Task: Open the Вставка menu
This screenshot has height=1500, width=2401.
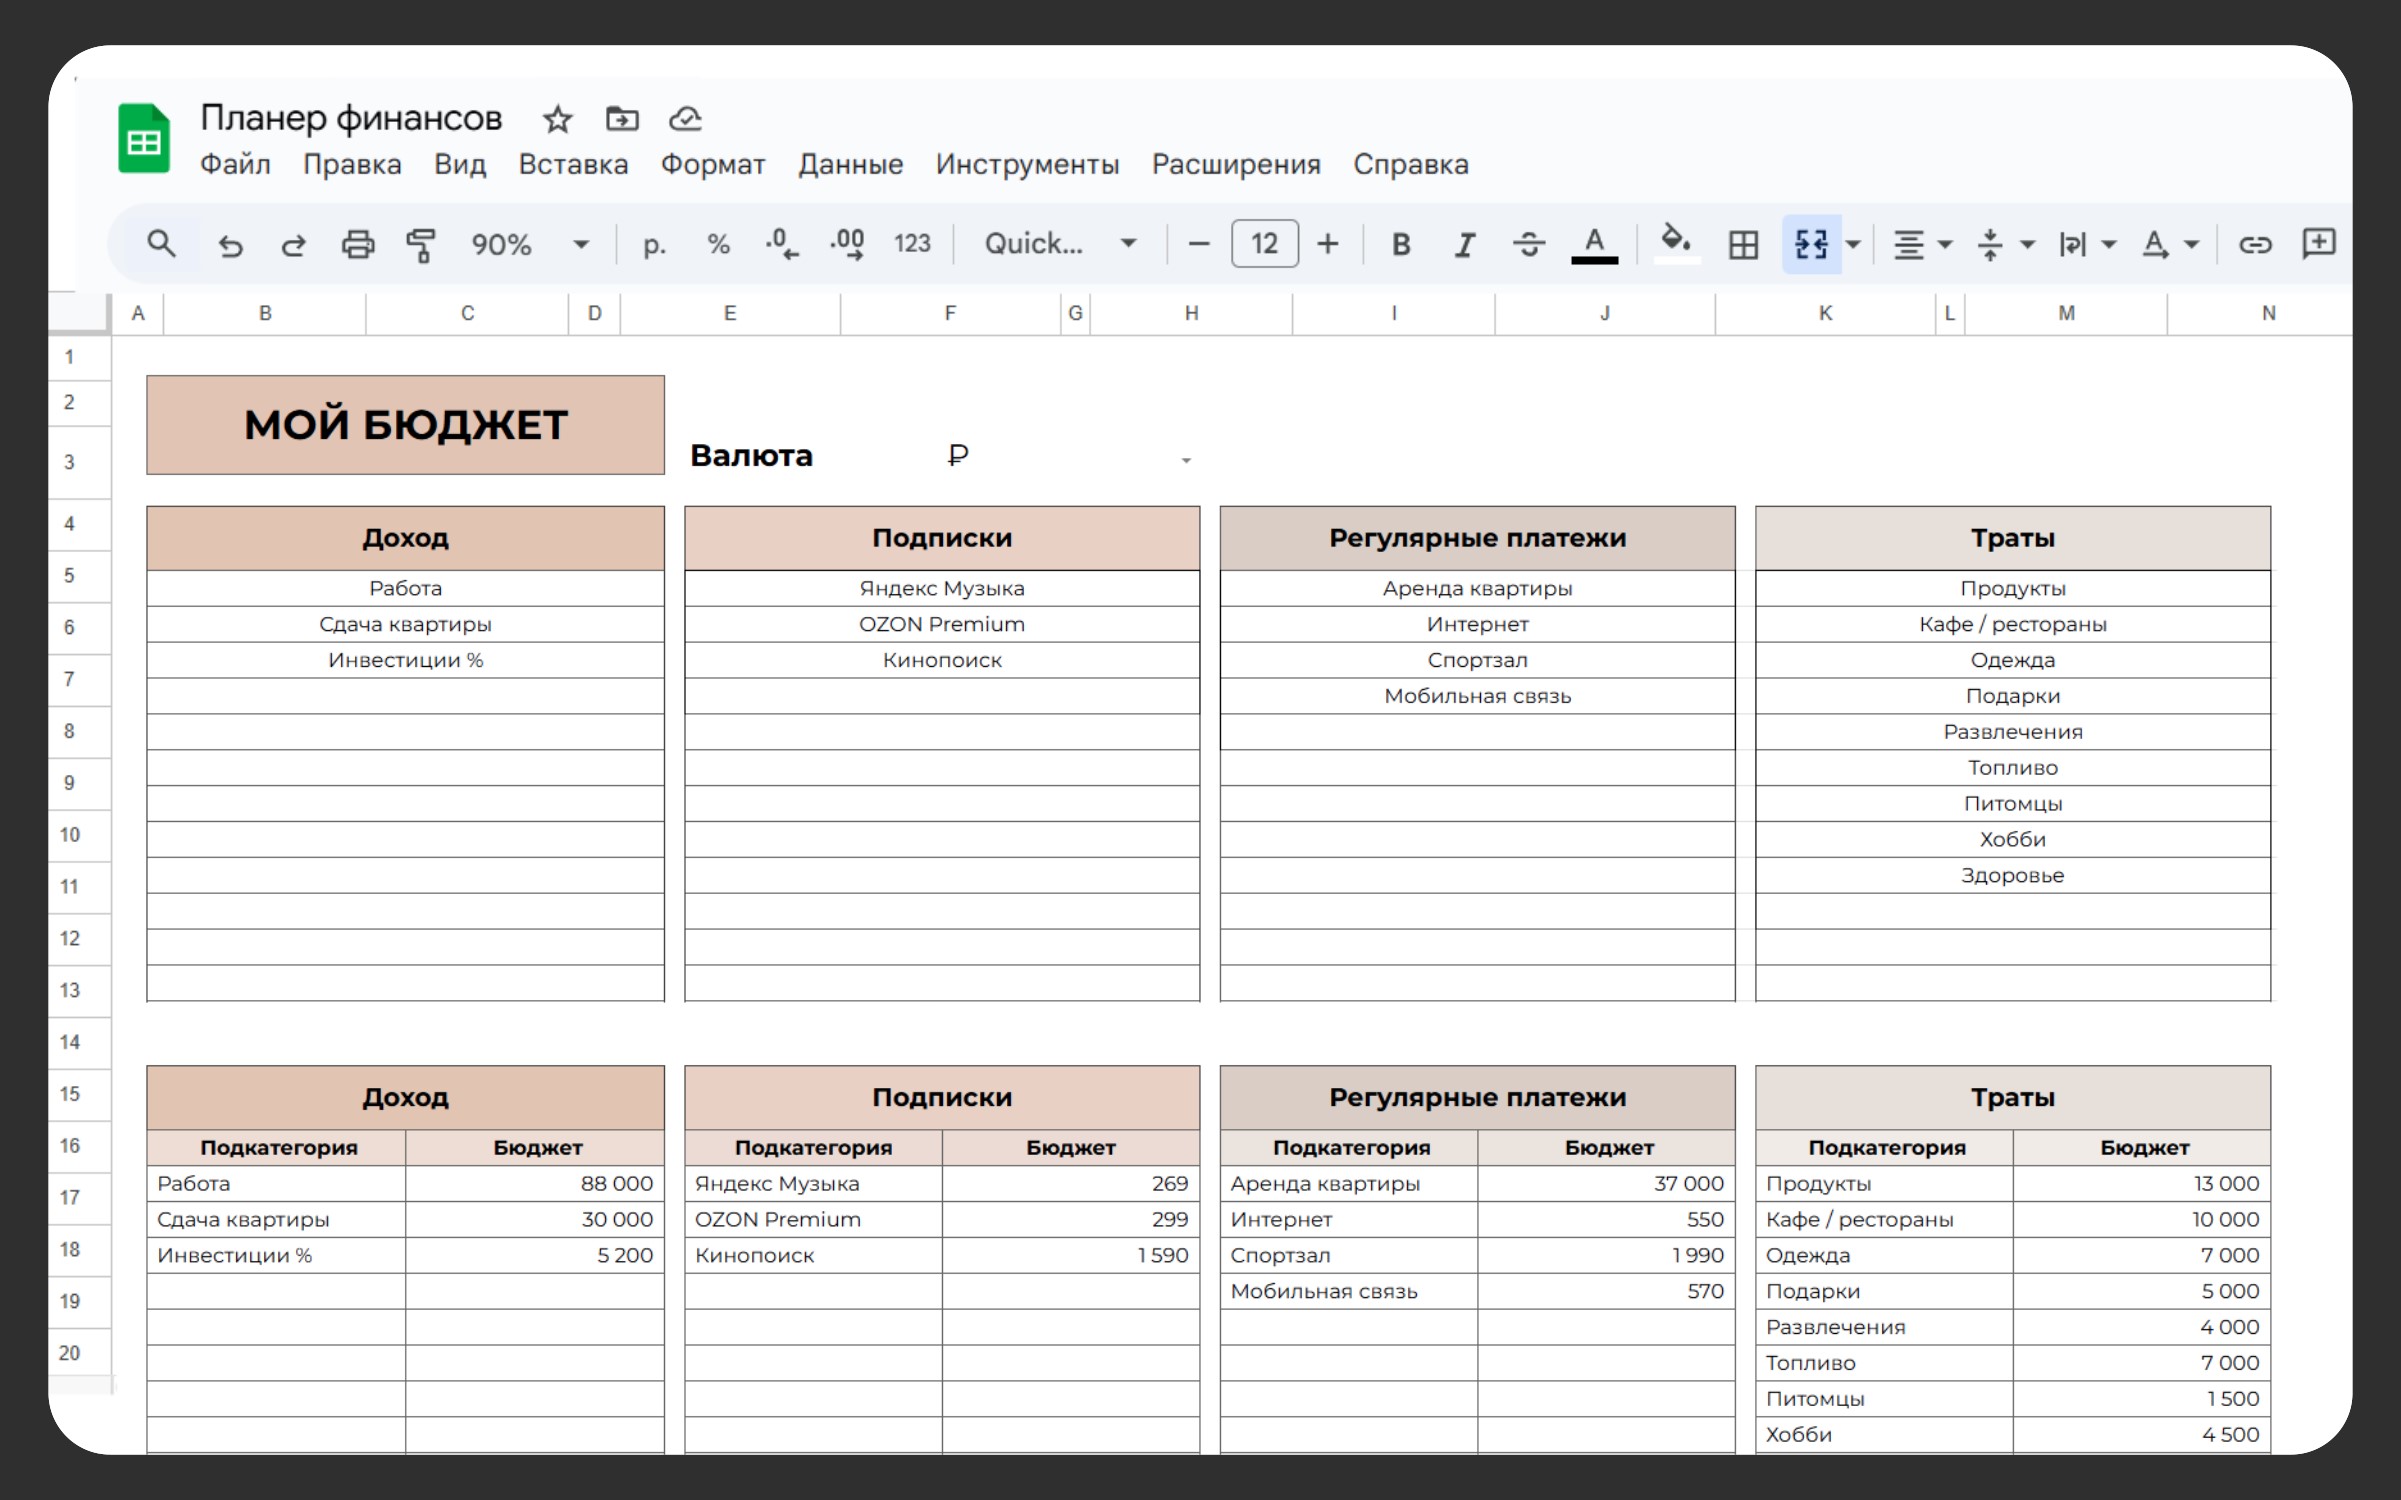Action: click(x=573, y=164)
